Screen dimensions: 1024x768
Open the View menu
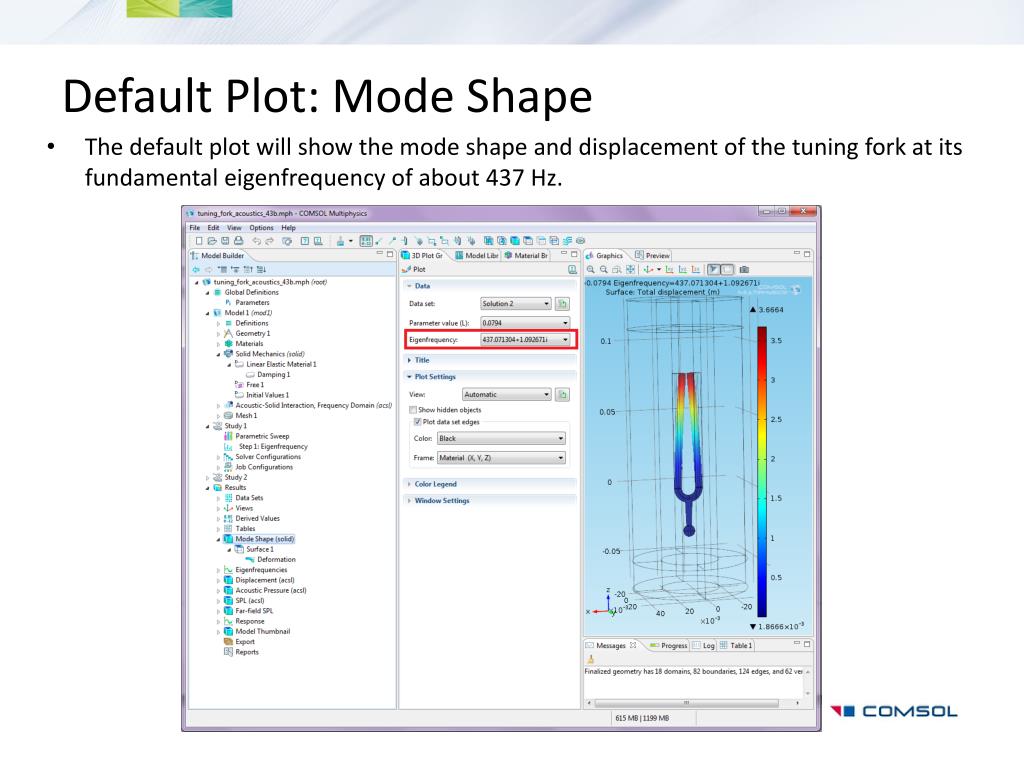tap(234, 228)
